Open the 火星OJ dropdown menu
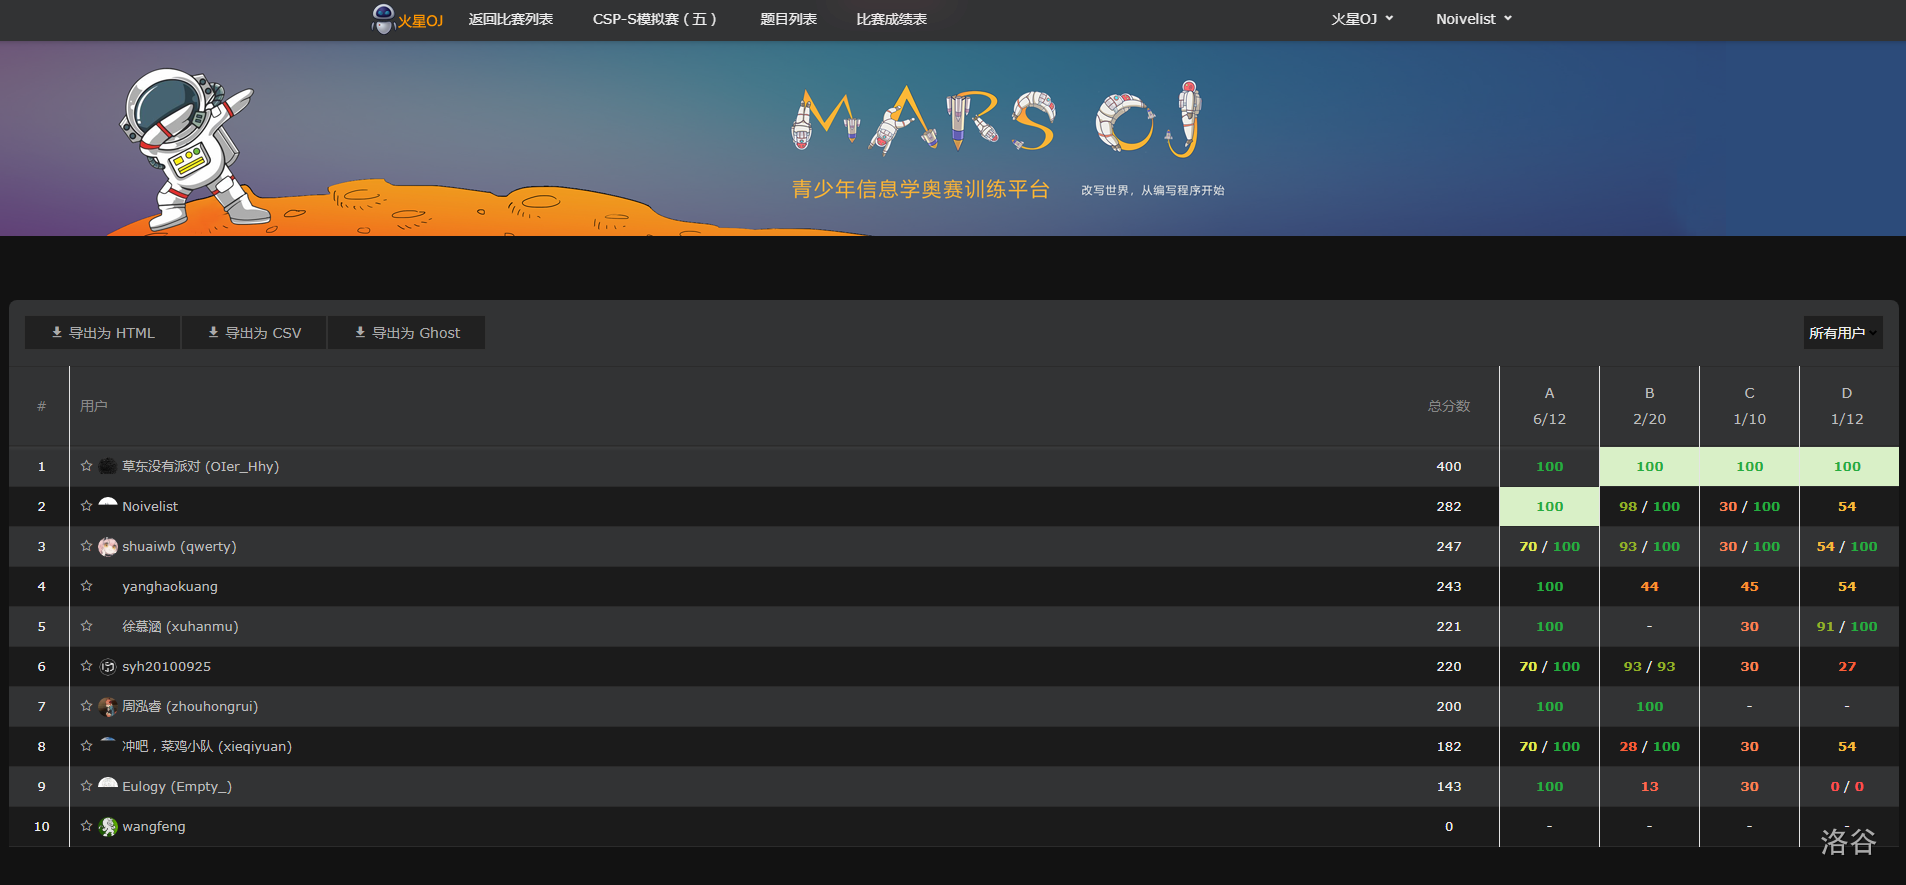 (x=1361, y=19)
